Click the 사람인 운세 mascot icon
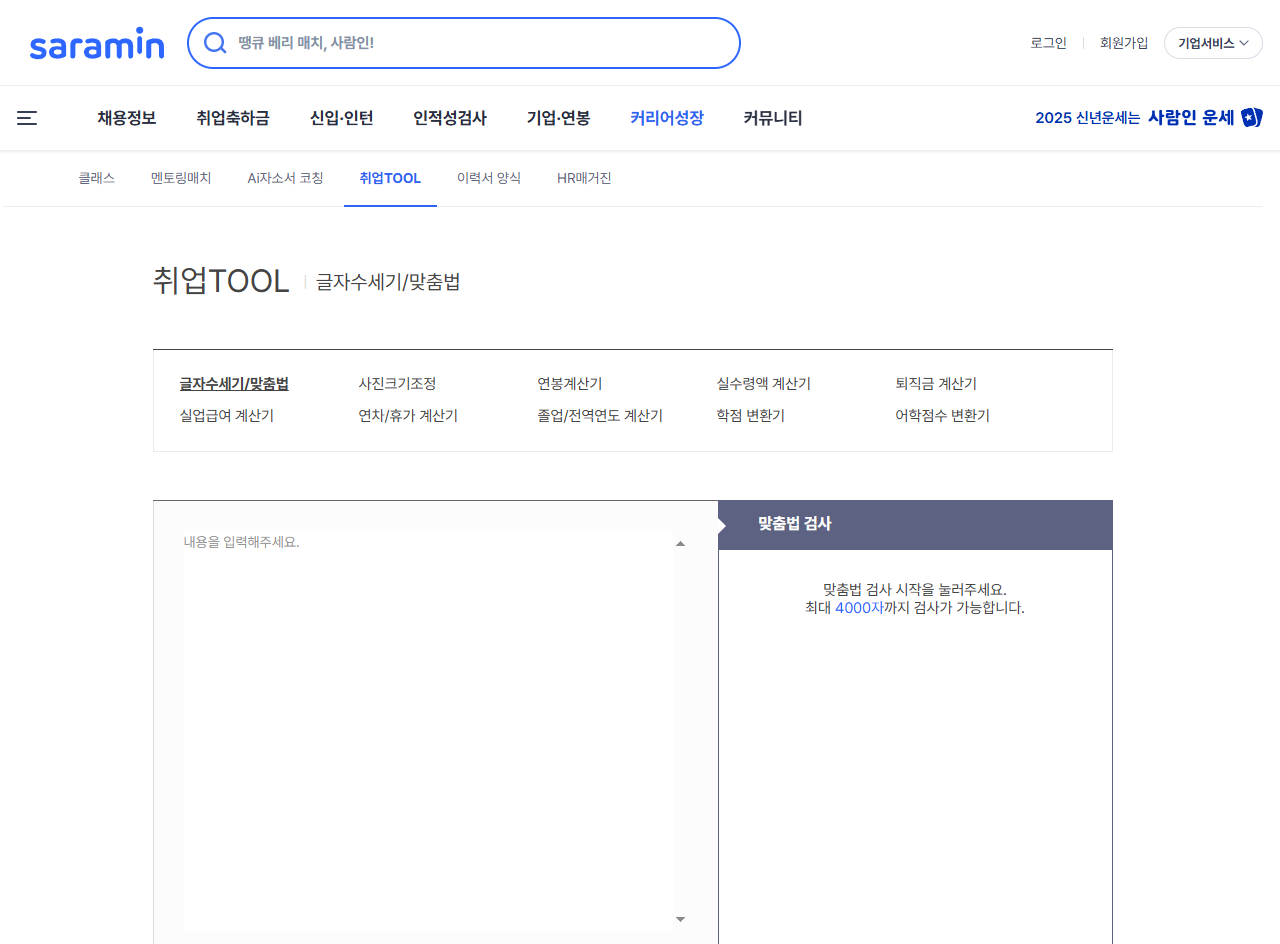Image resolution: width=1280 pixels, height=944 pixels. coord(1253,117)
